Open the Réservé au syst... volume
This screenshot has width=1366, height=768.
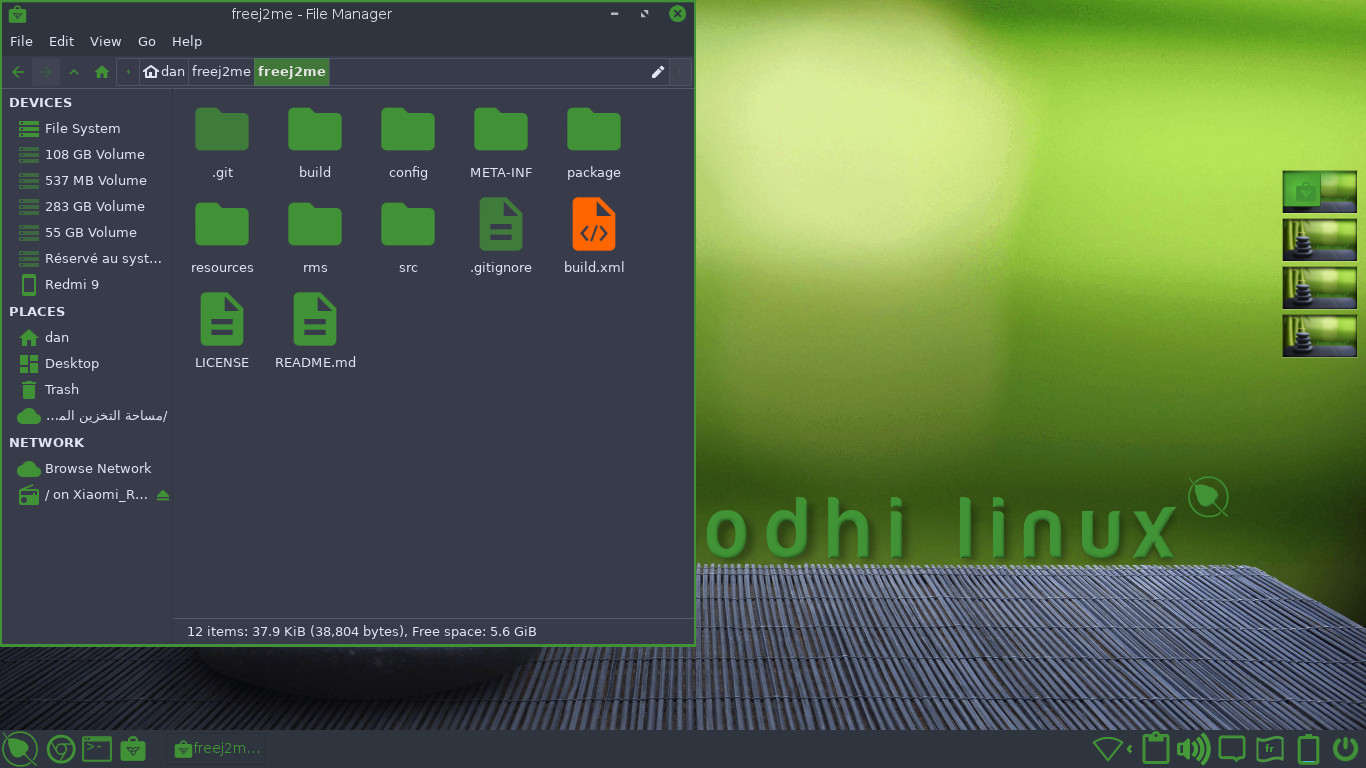point(88,258)
